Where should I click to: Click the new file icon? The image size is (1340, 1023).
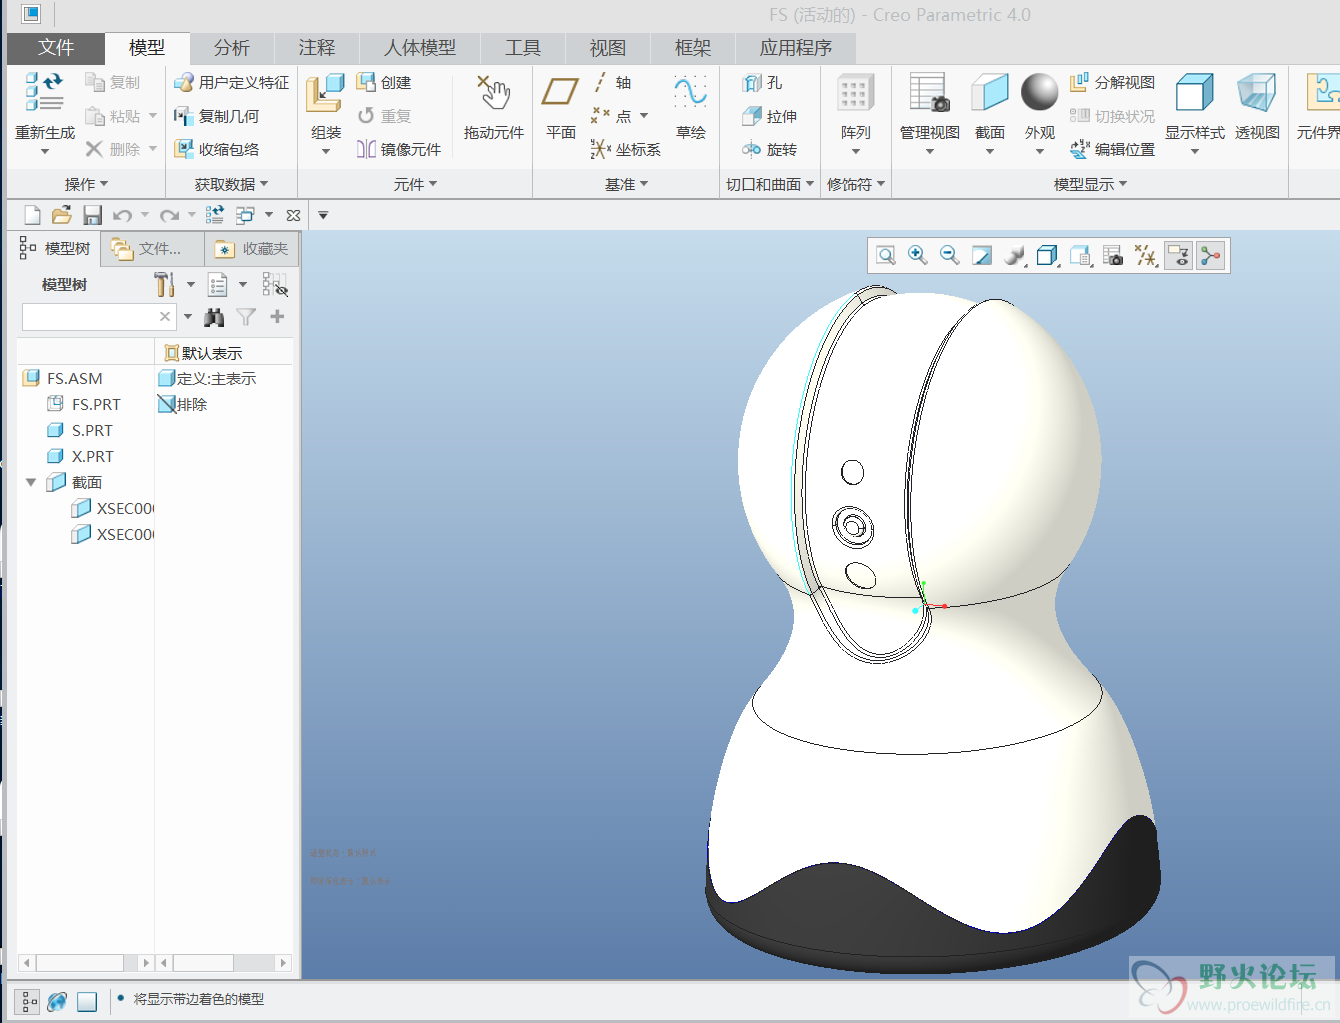click(x=32, y=215)
